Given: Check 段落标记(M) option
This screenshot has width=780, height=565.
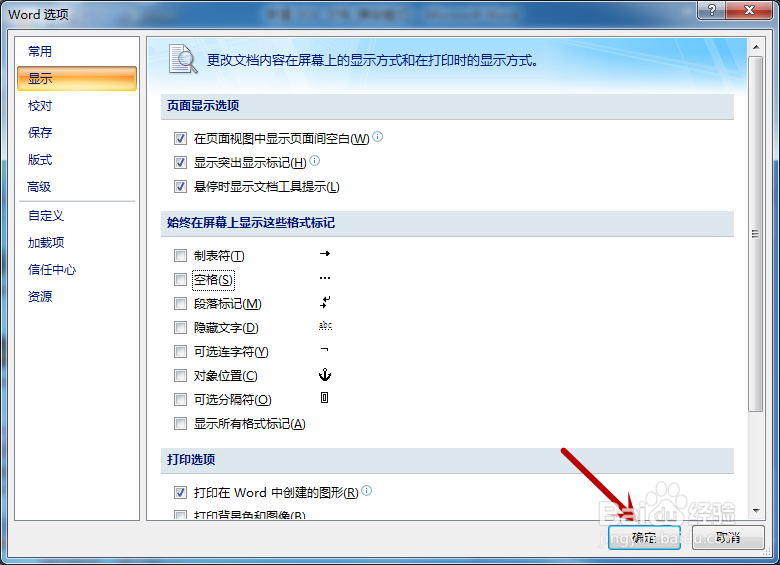Looking at the screenshot, I should [180, 303].
